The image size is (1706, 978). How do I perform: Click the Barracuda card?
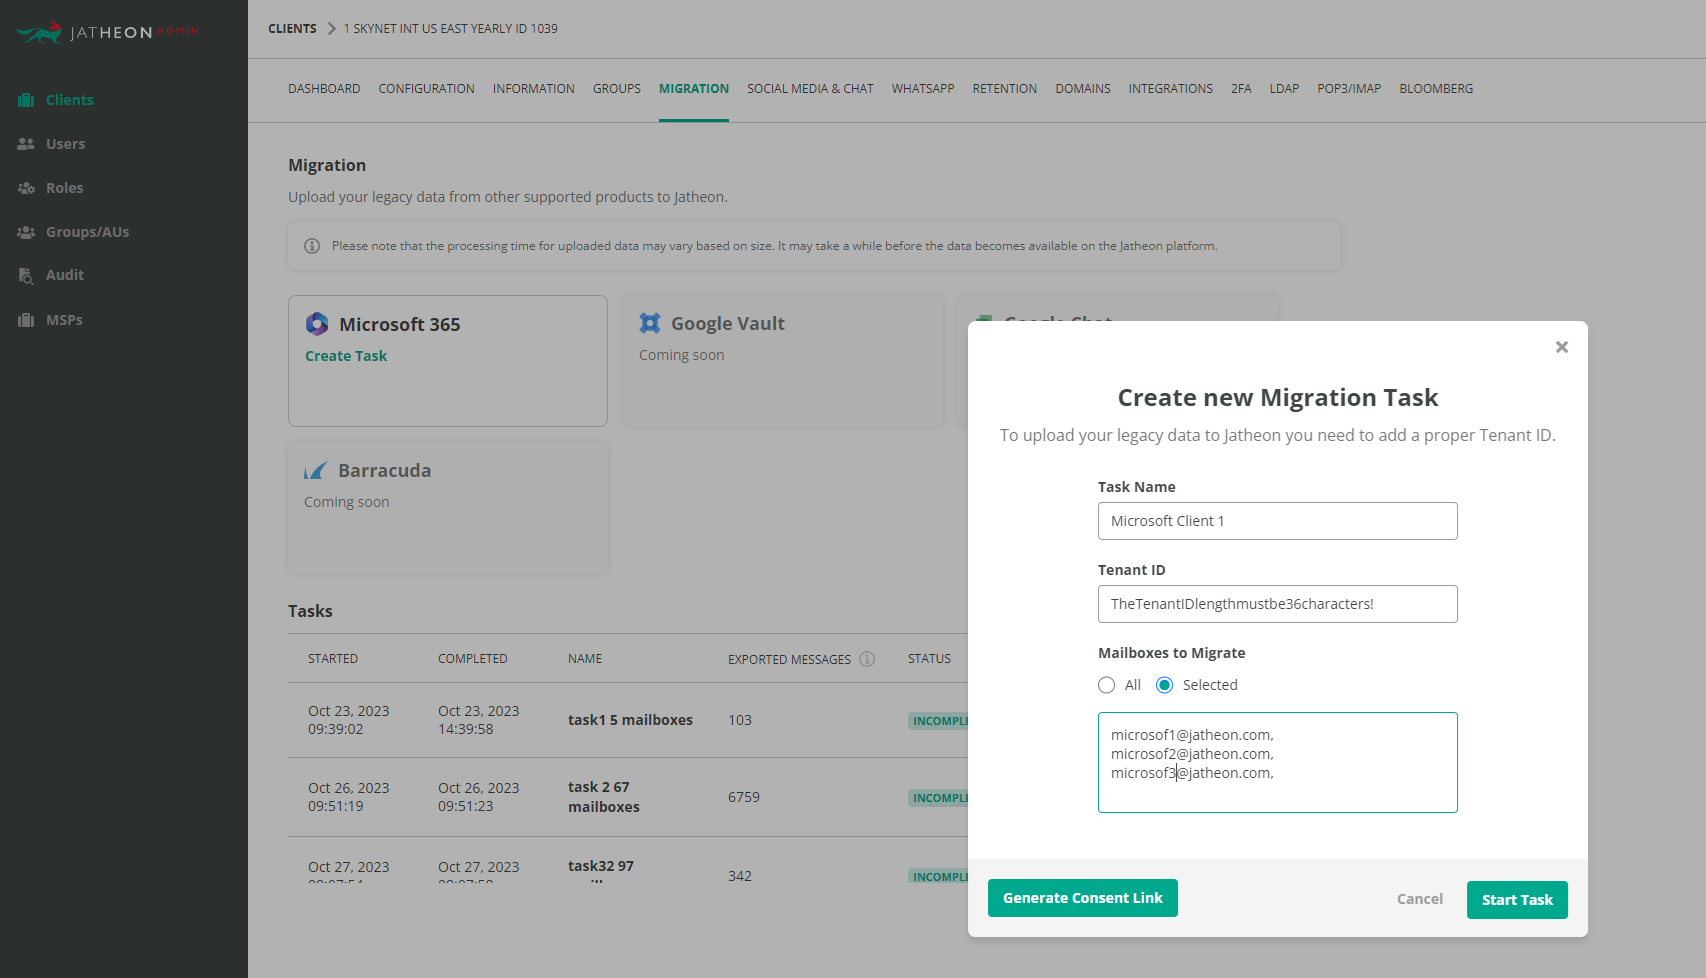pyautogui.click(x=448, y=508)
